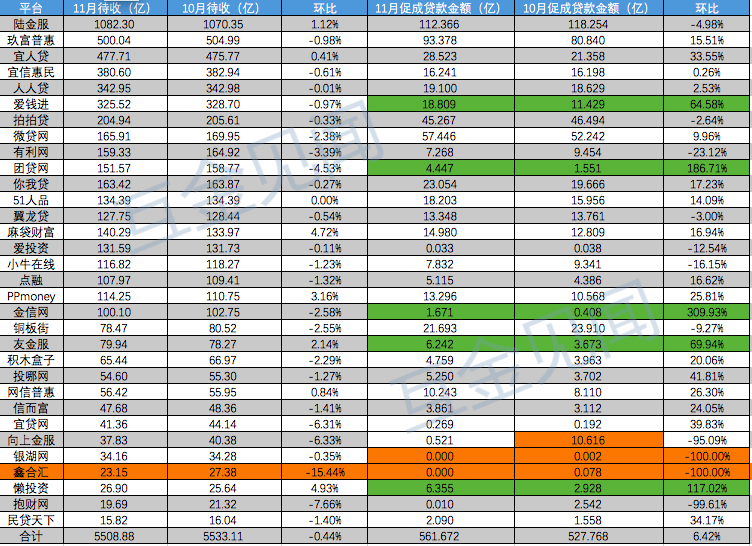Click the -95.09% cell for 向上金服
This screenshot has width=752, height=546.
pos(707,440)
